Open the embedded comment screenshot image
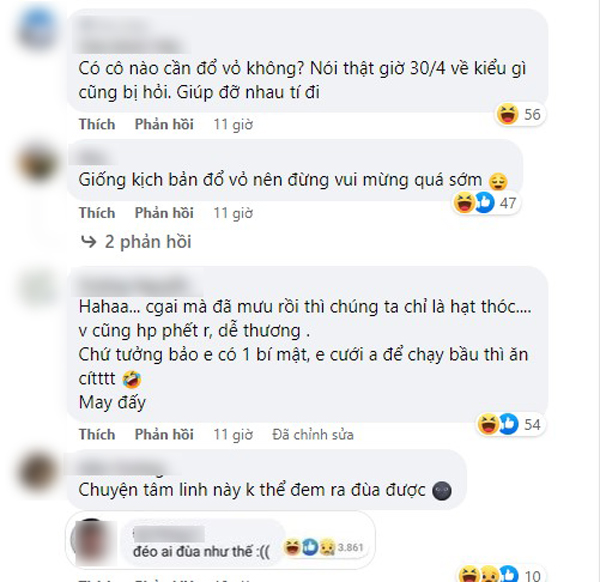The height and width of the screenshot is (582, 600). [220, 540]
